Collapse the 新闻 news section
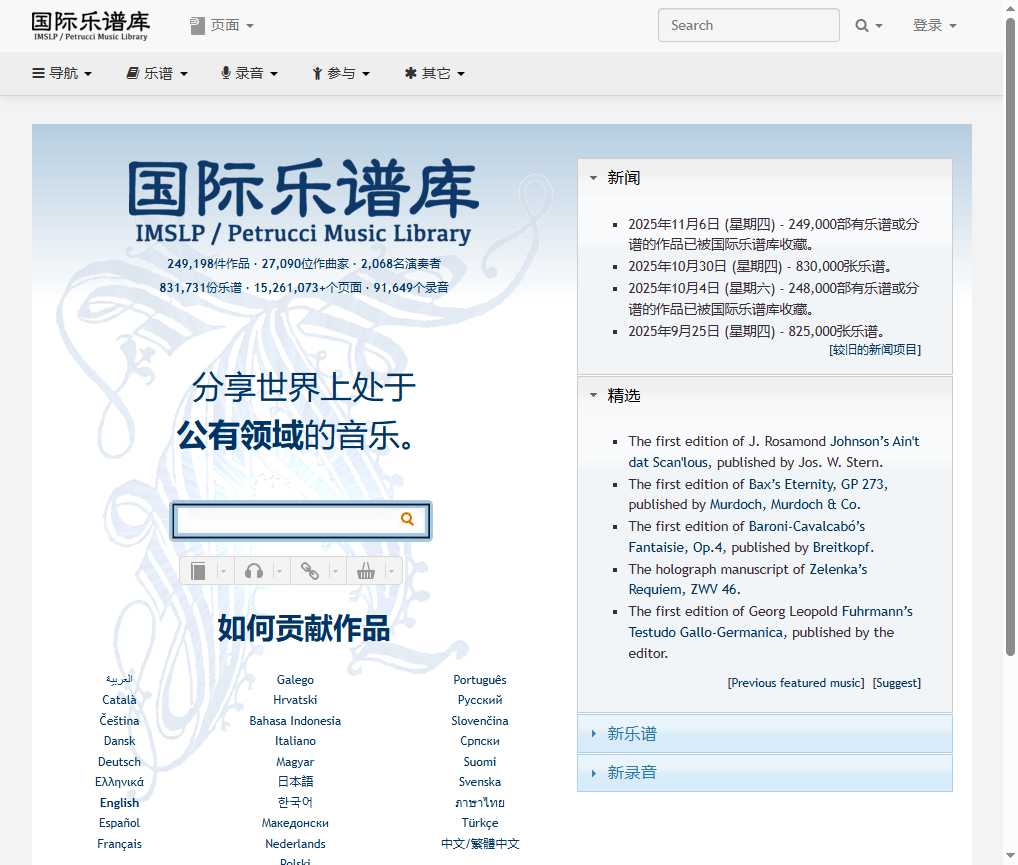The height and width of the screenshot is (865, 1018). click(595, 177)
